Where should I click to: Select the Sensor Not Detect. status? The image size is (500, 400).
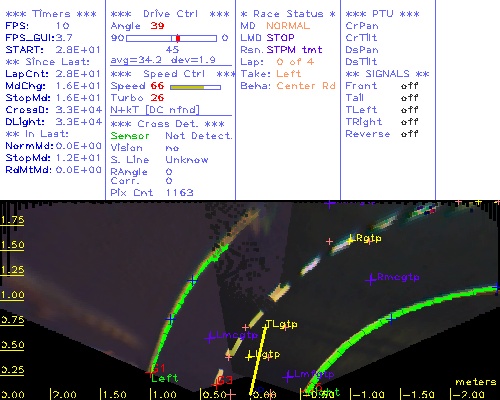[x=171, y=136]
